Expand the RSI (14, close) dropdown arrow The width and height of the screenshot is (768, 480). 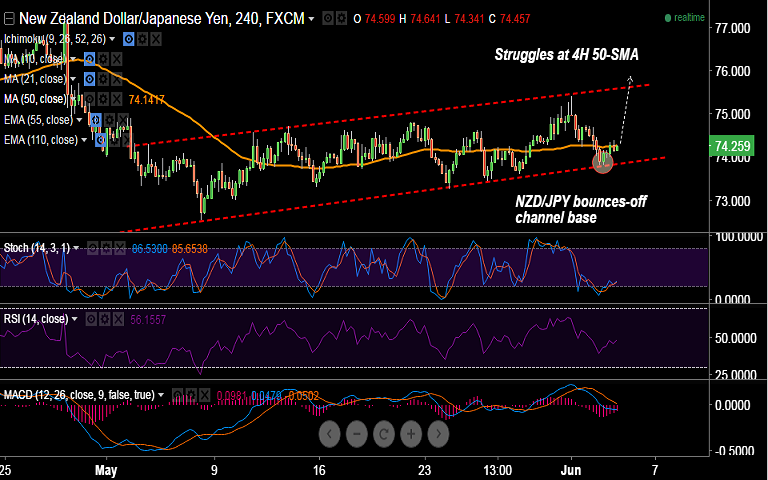point(74,320)
